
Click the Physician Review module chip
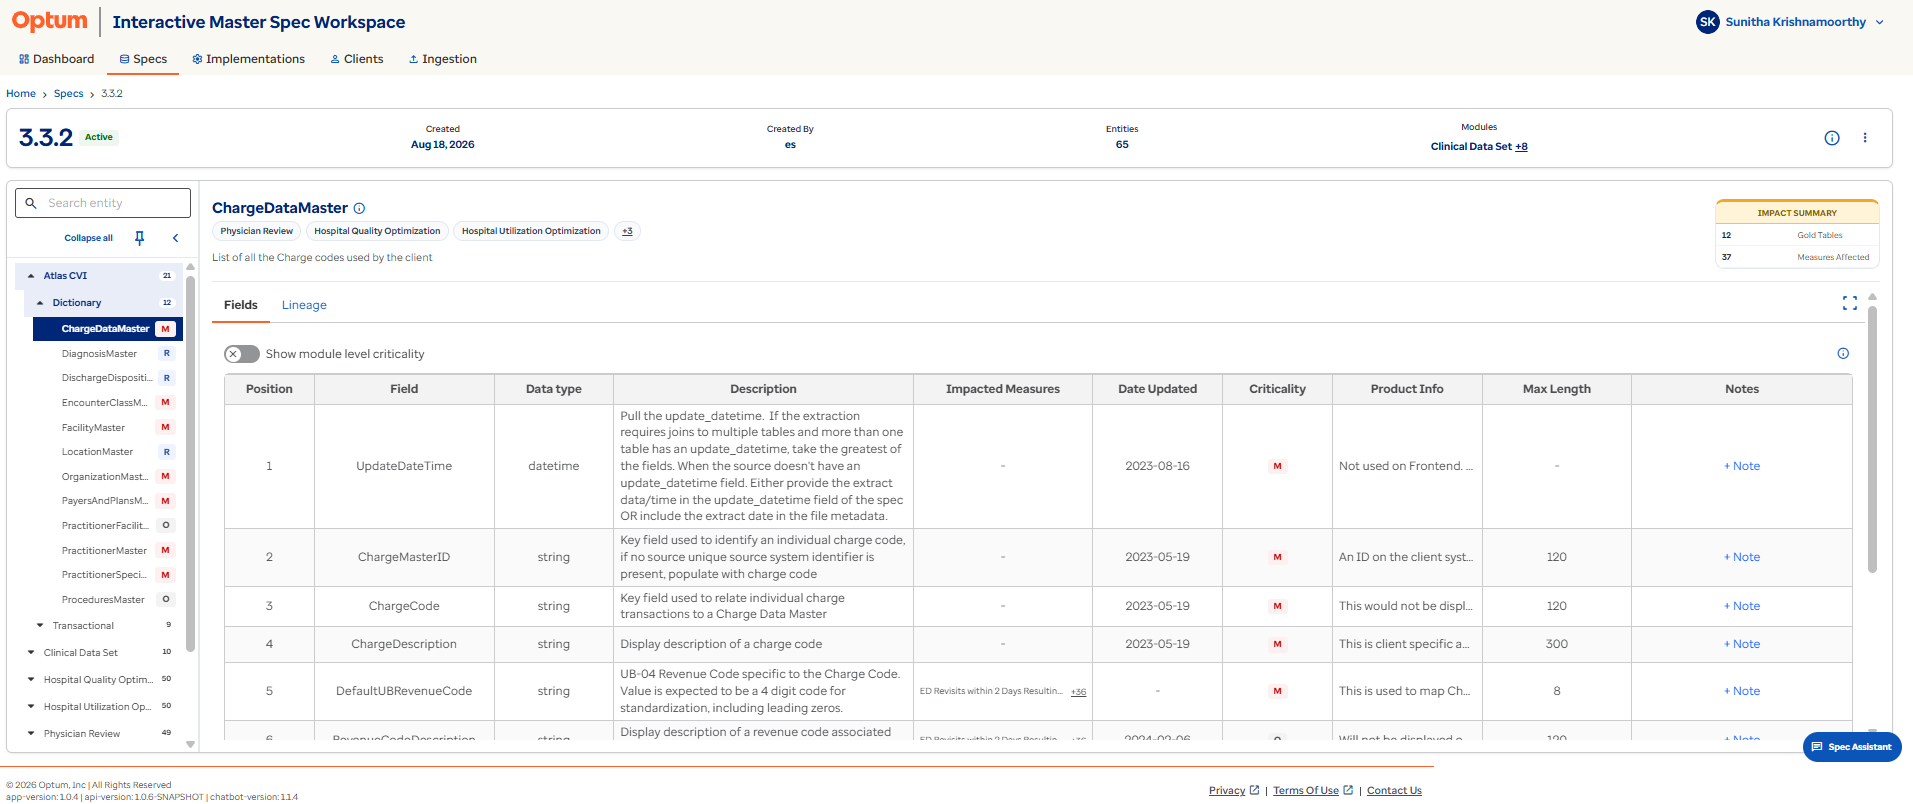(257, 231)
